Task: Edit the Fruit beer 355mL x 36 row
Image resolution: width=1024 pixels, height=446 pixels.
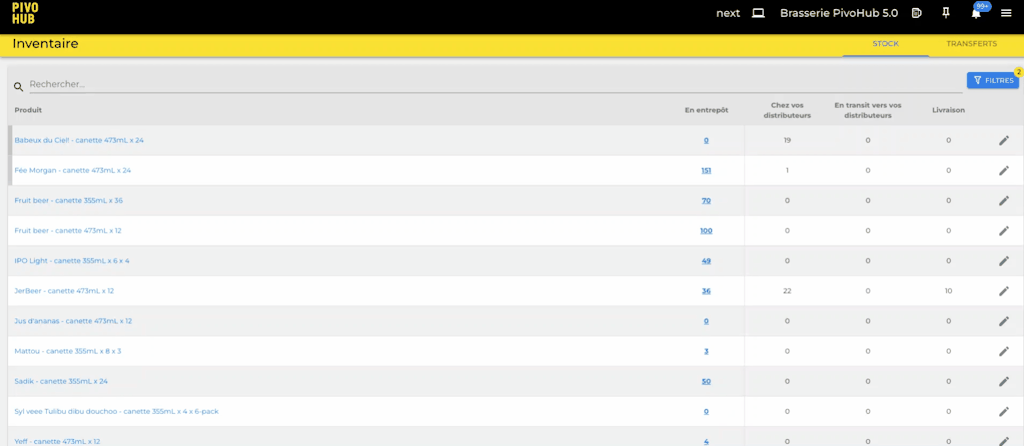Action: click(x=1004, y=200)
